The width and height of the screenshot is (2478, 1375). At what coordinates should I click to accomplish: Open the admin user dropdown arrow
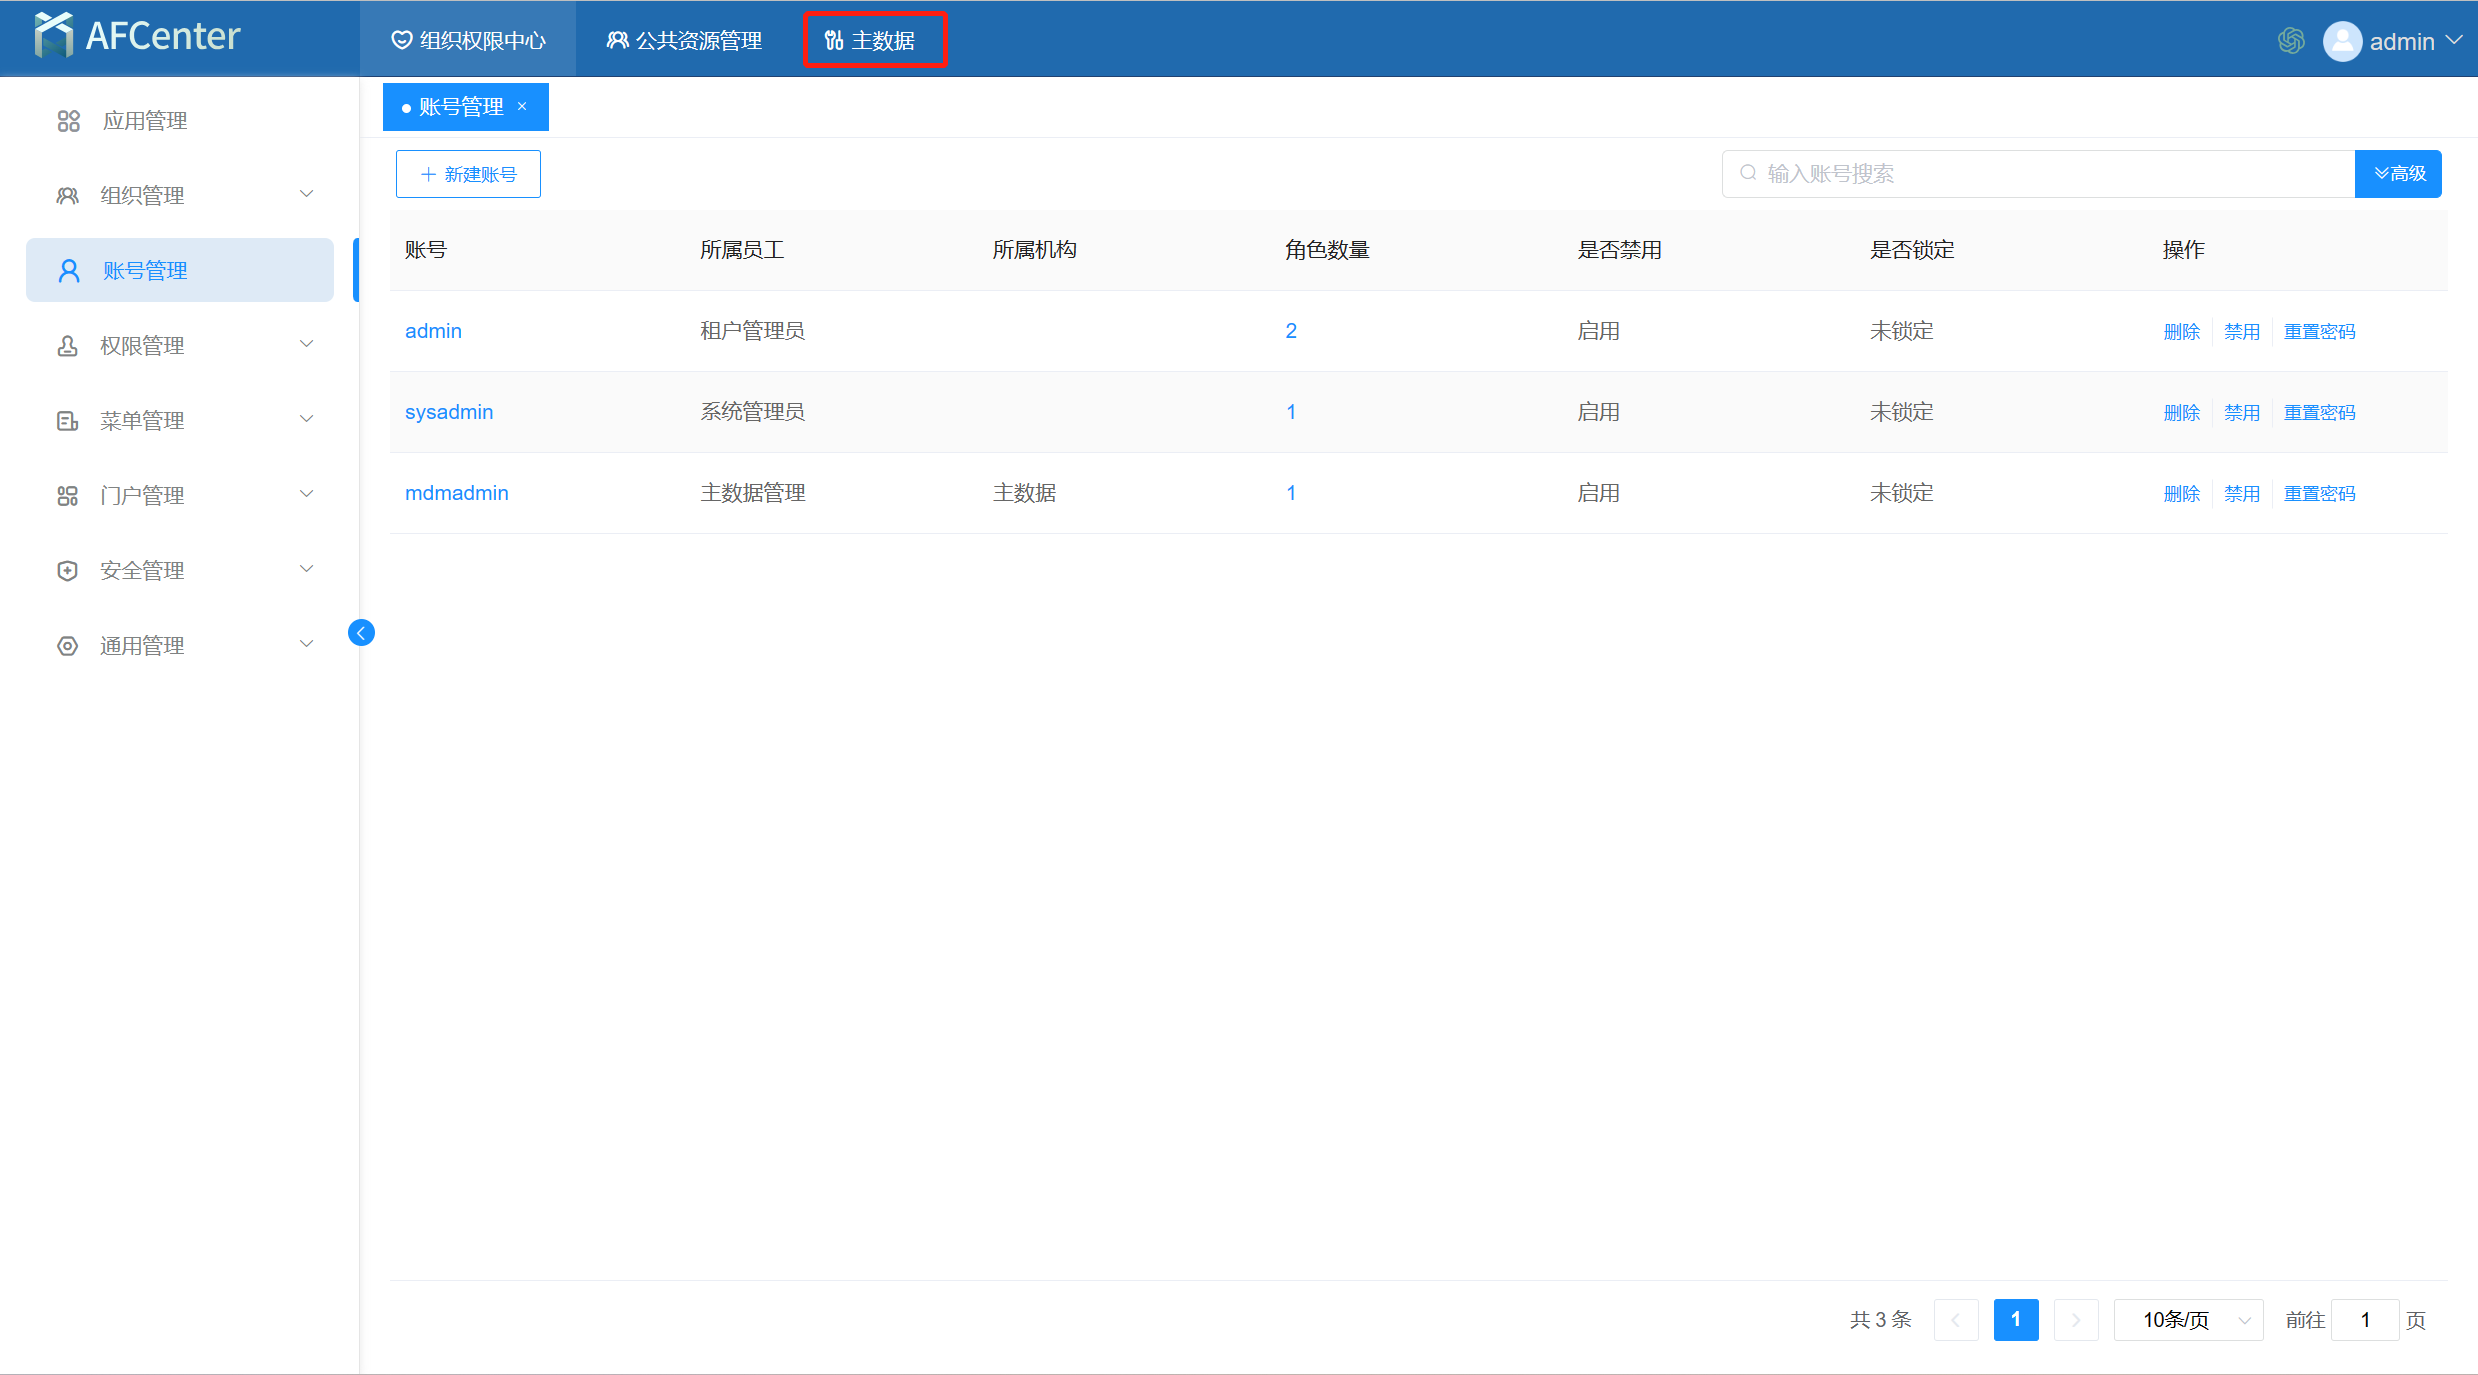pos(2453,40)
